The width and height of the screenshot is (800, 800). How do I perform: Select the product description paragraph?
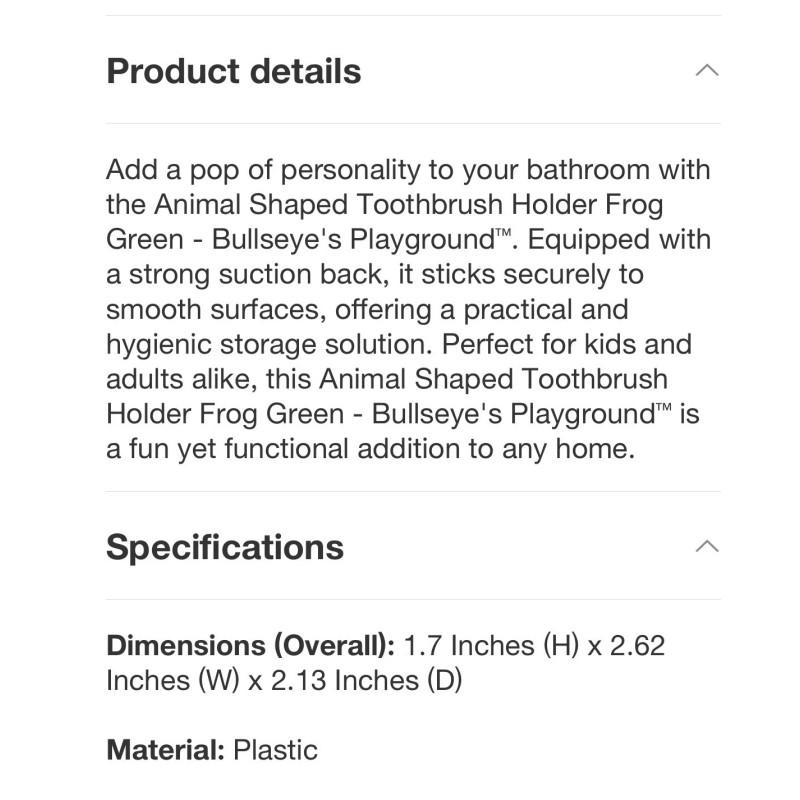coord(400,310)
